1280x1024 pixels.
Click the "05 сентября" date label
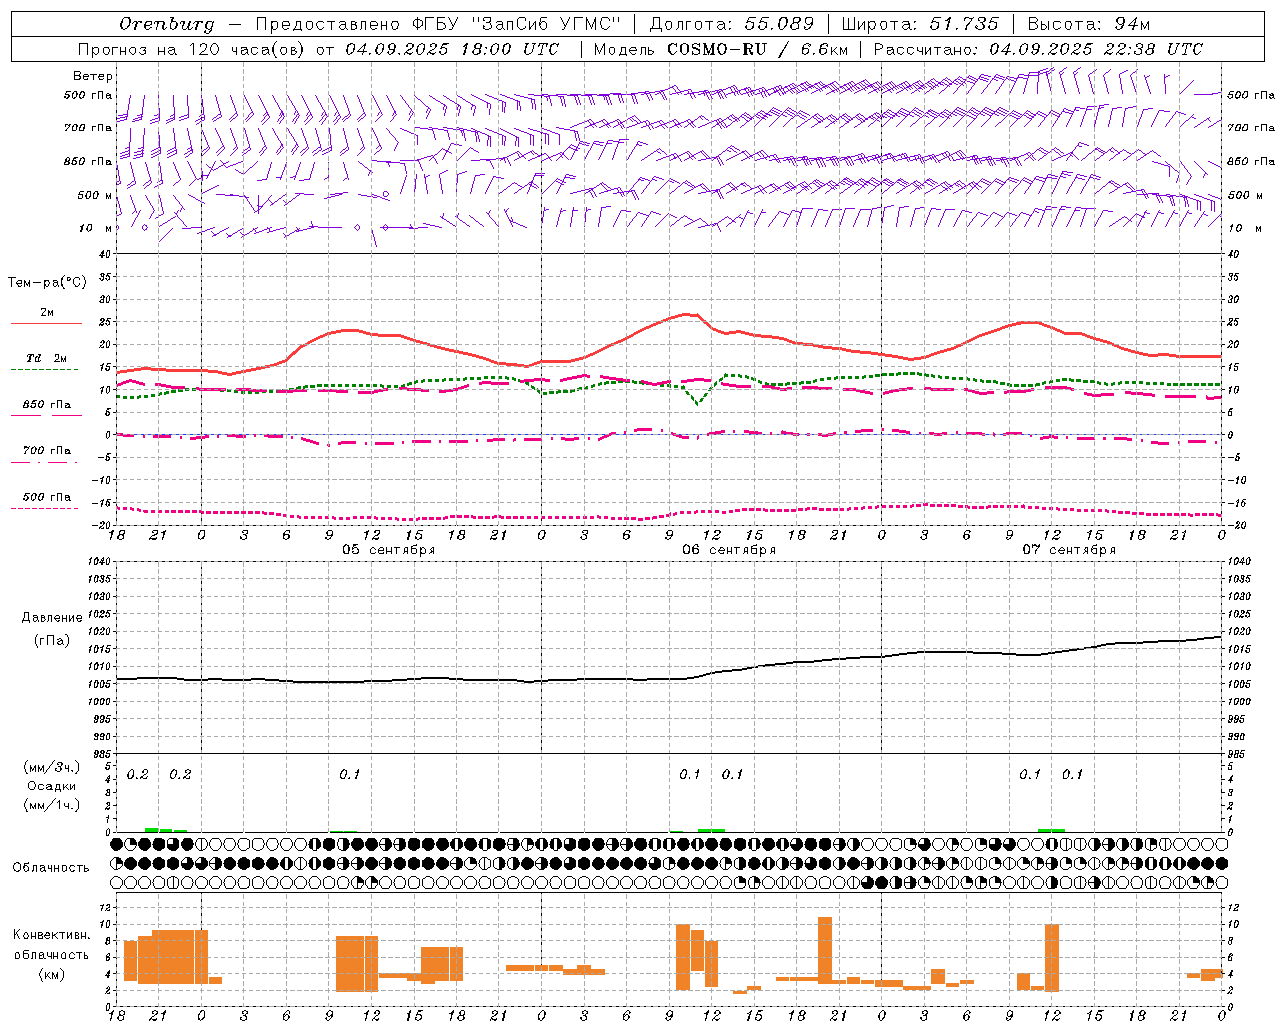[388, 550]
